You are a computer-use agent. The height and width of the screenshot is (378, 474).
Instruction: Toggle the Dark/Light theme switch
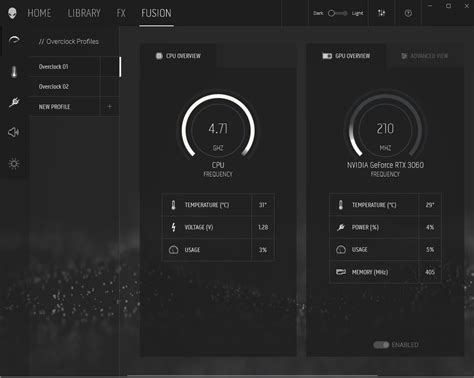(x=338, y=13)
